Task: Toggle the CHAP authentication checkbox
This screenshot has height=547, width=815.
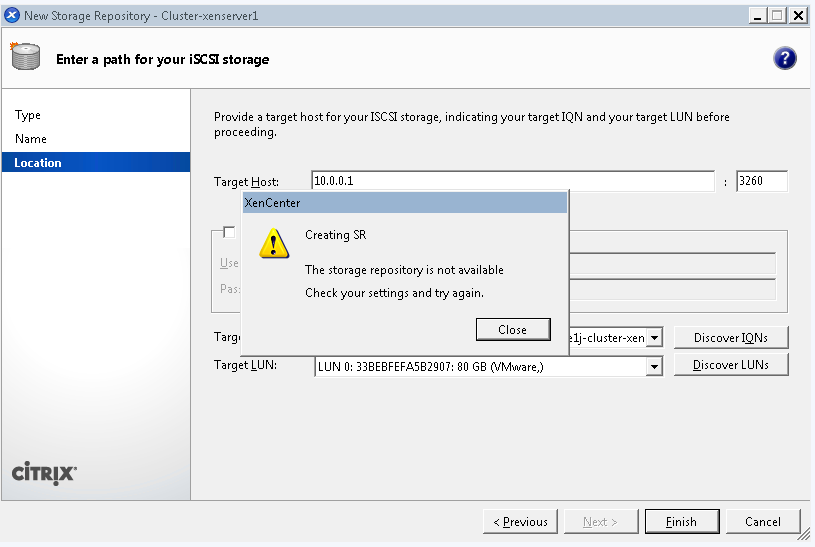Action: [229, 232]
